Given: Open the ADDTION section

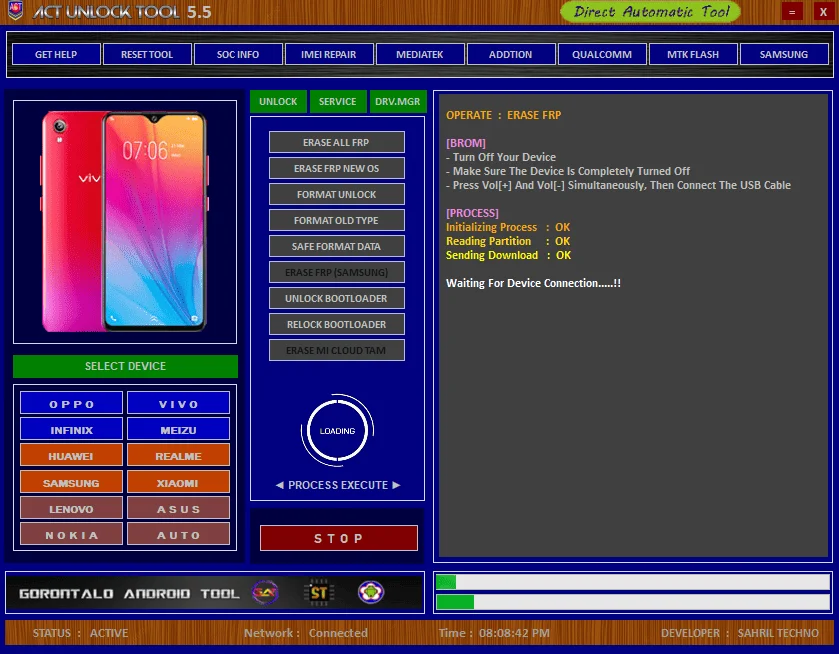Looking at the screenshot, I should [511, 54].
